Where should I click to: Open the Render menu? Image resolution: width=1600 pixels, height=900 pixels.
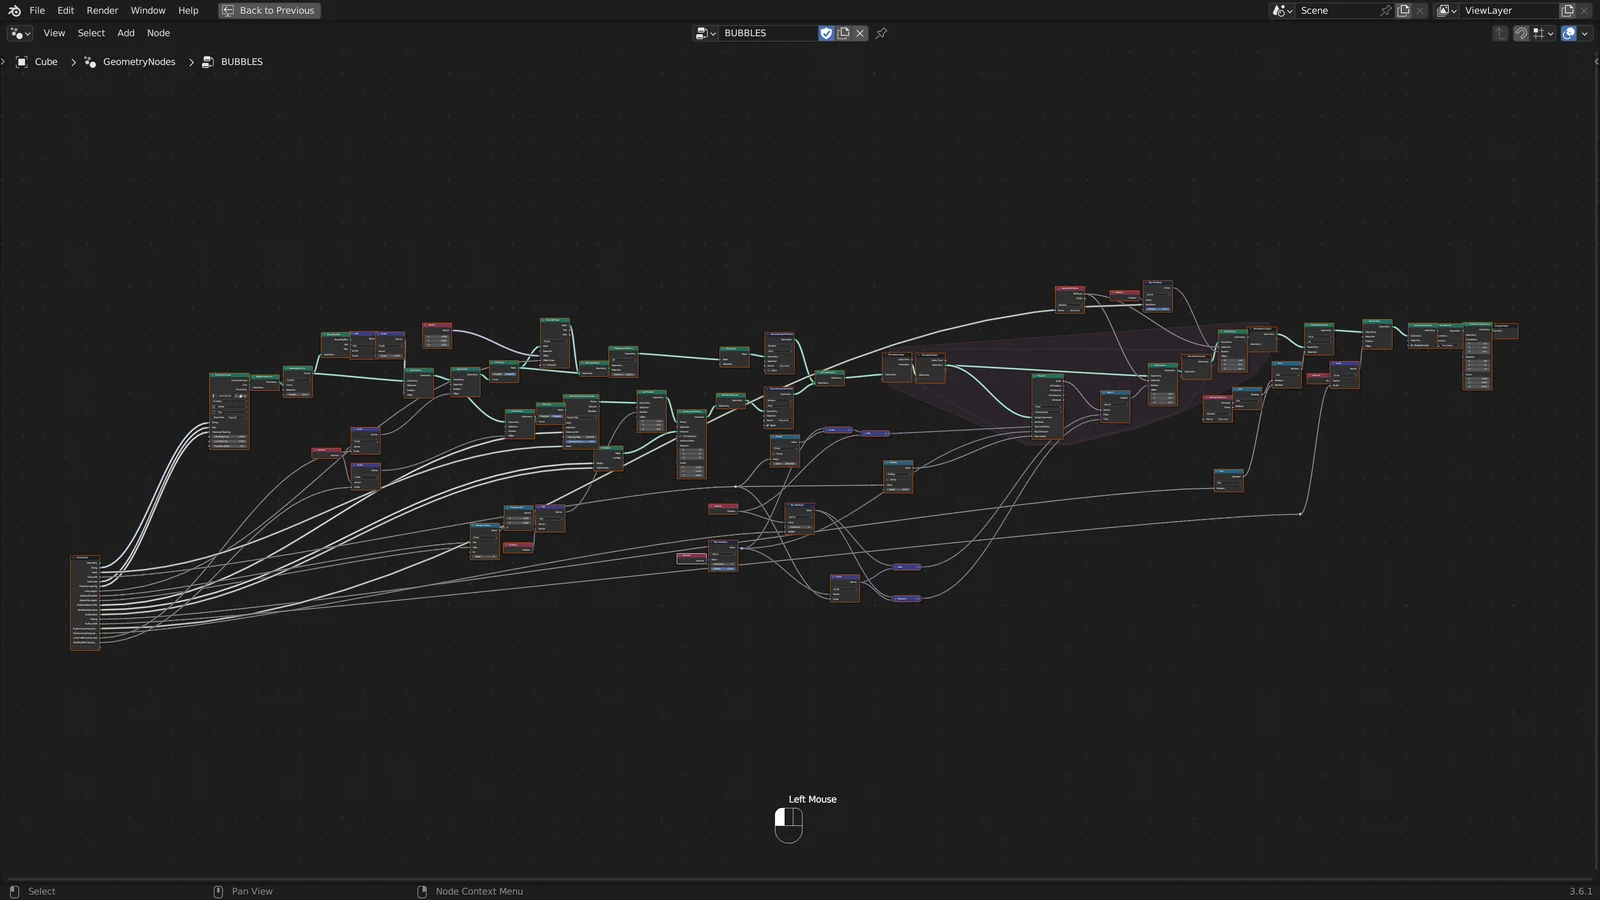coord(102,11)
